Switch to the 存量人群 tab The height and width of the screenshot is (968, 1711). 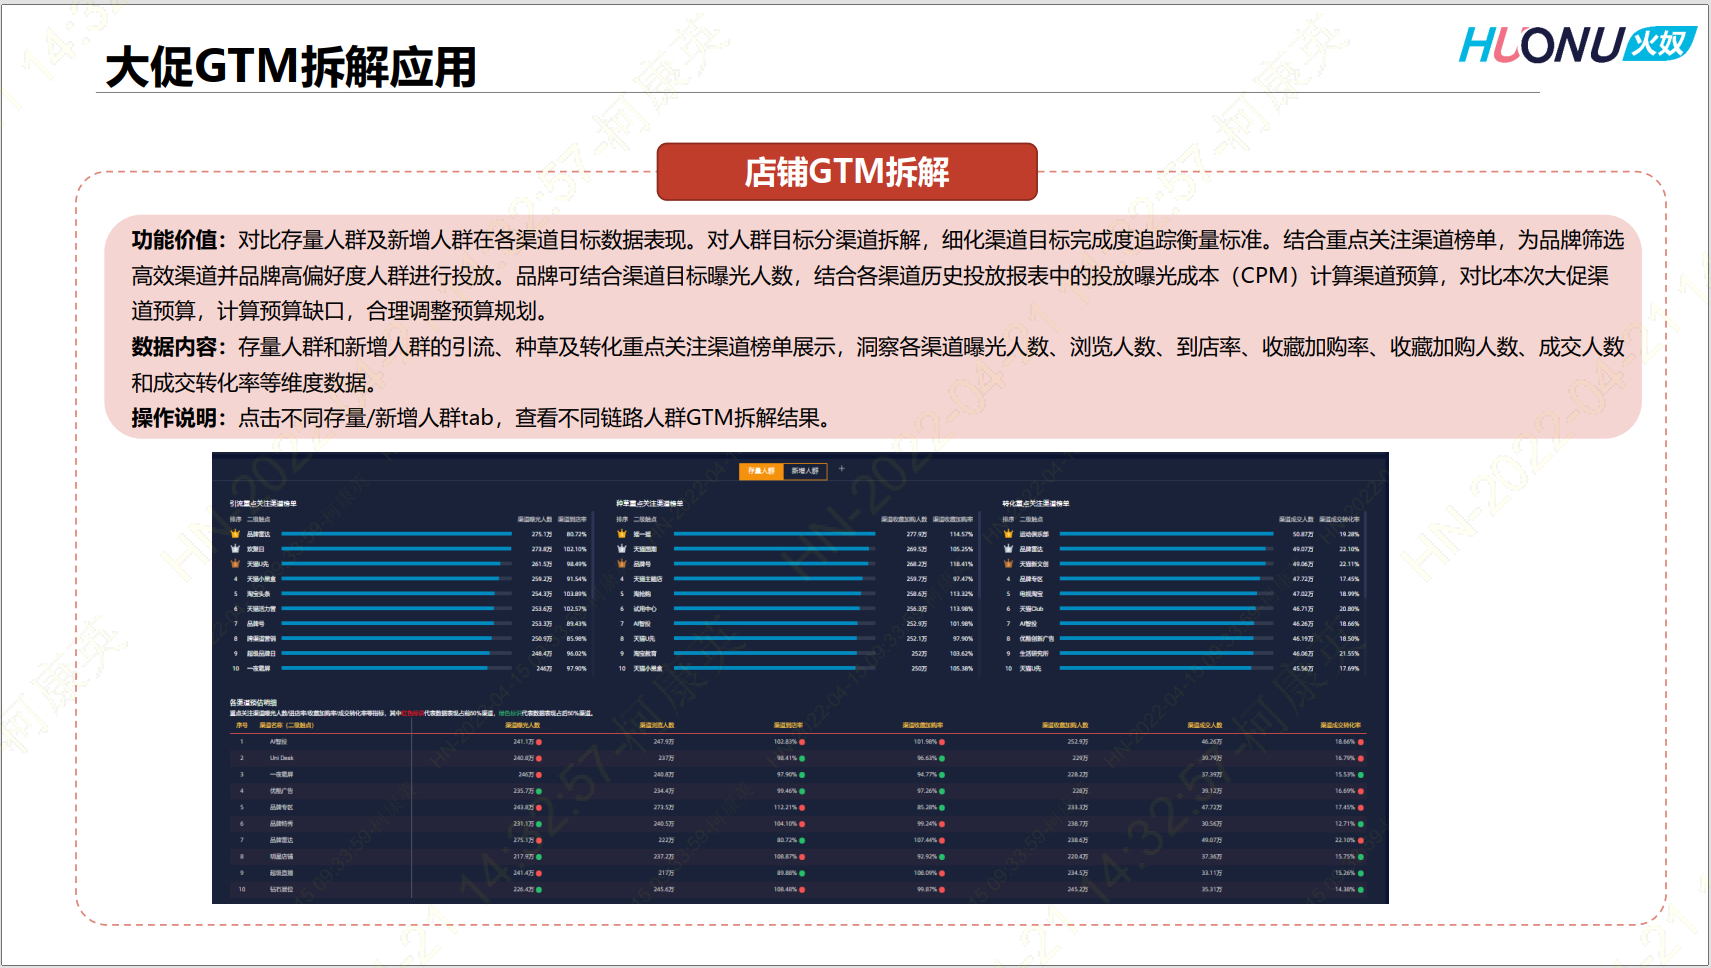(761, 471)
